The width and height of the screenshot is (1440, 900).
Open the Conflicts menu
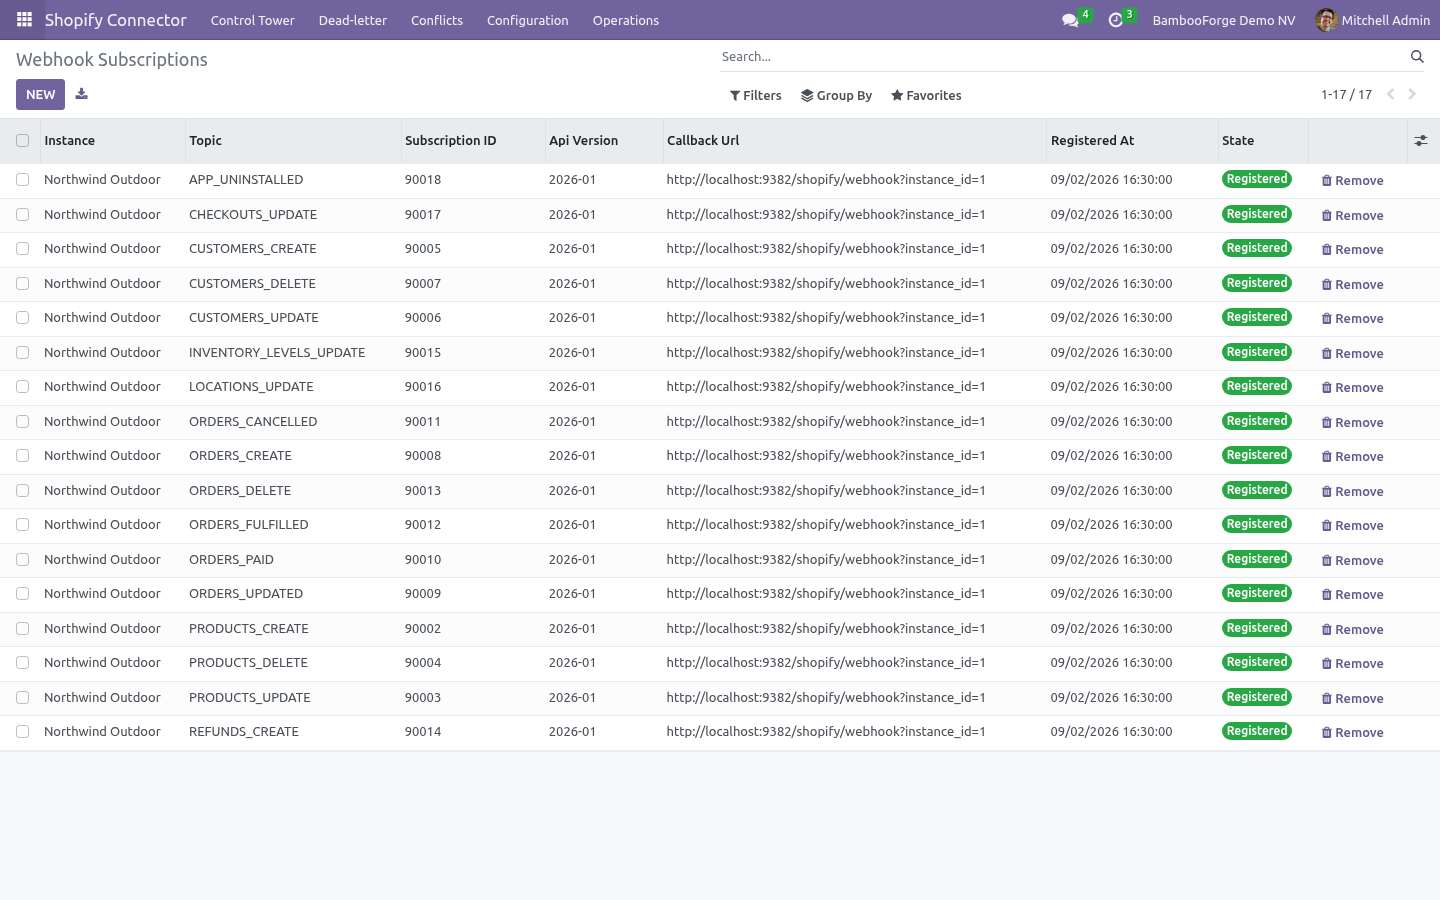(437, 20)
